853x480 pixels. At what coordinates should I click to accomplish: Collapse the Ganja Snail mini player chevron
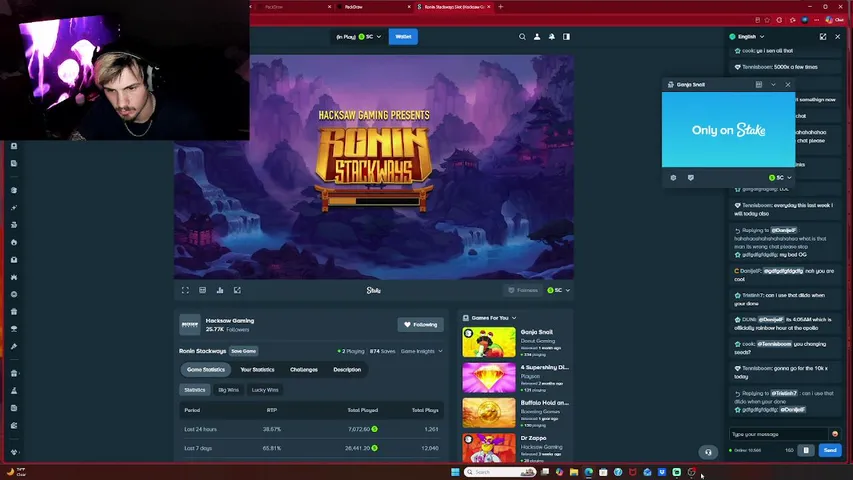[x=773, y=84]
